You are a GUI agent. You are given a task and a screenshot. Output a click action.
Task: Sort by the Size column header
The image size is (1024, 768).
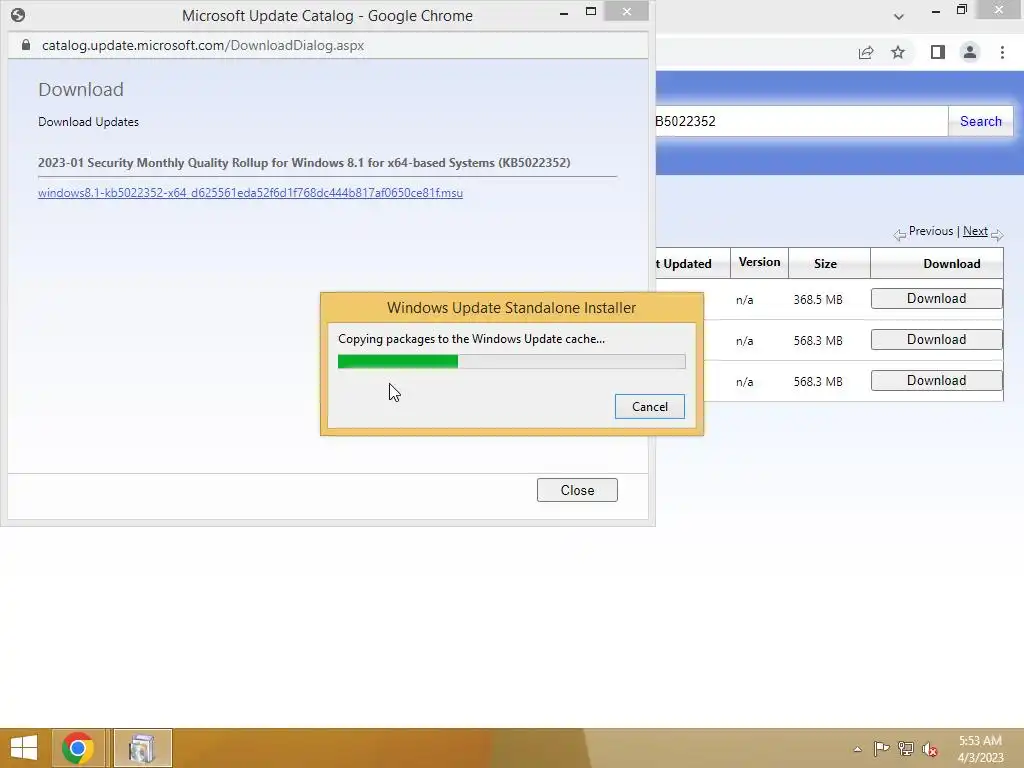(x=825, y=264)
